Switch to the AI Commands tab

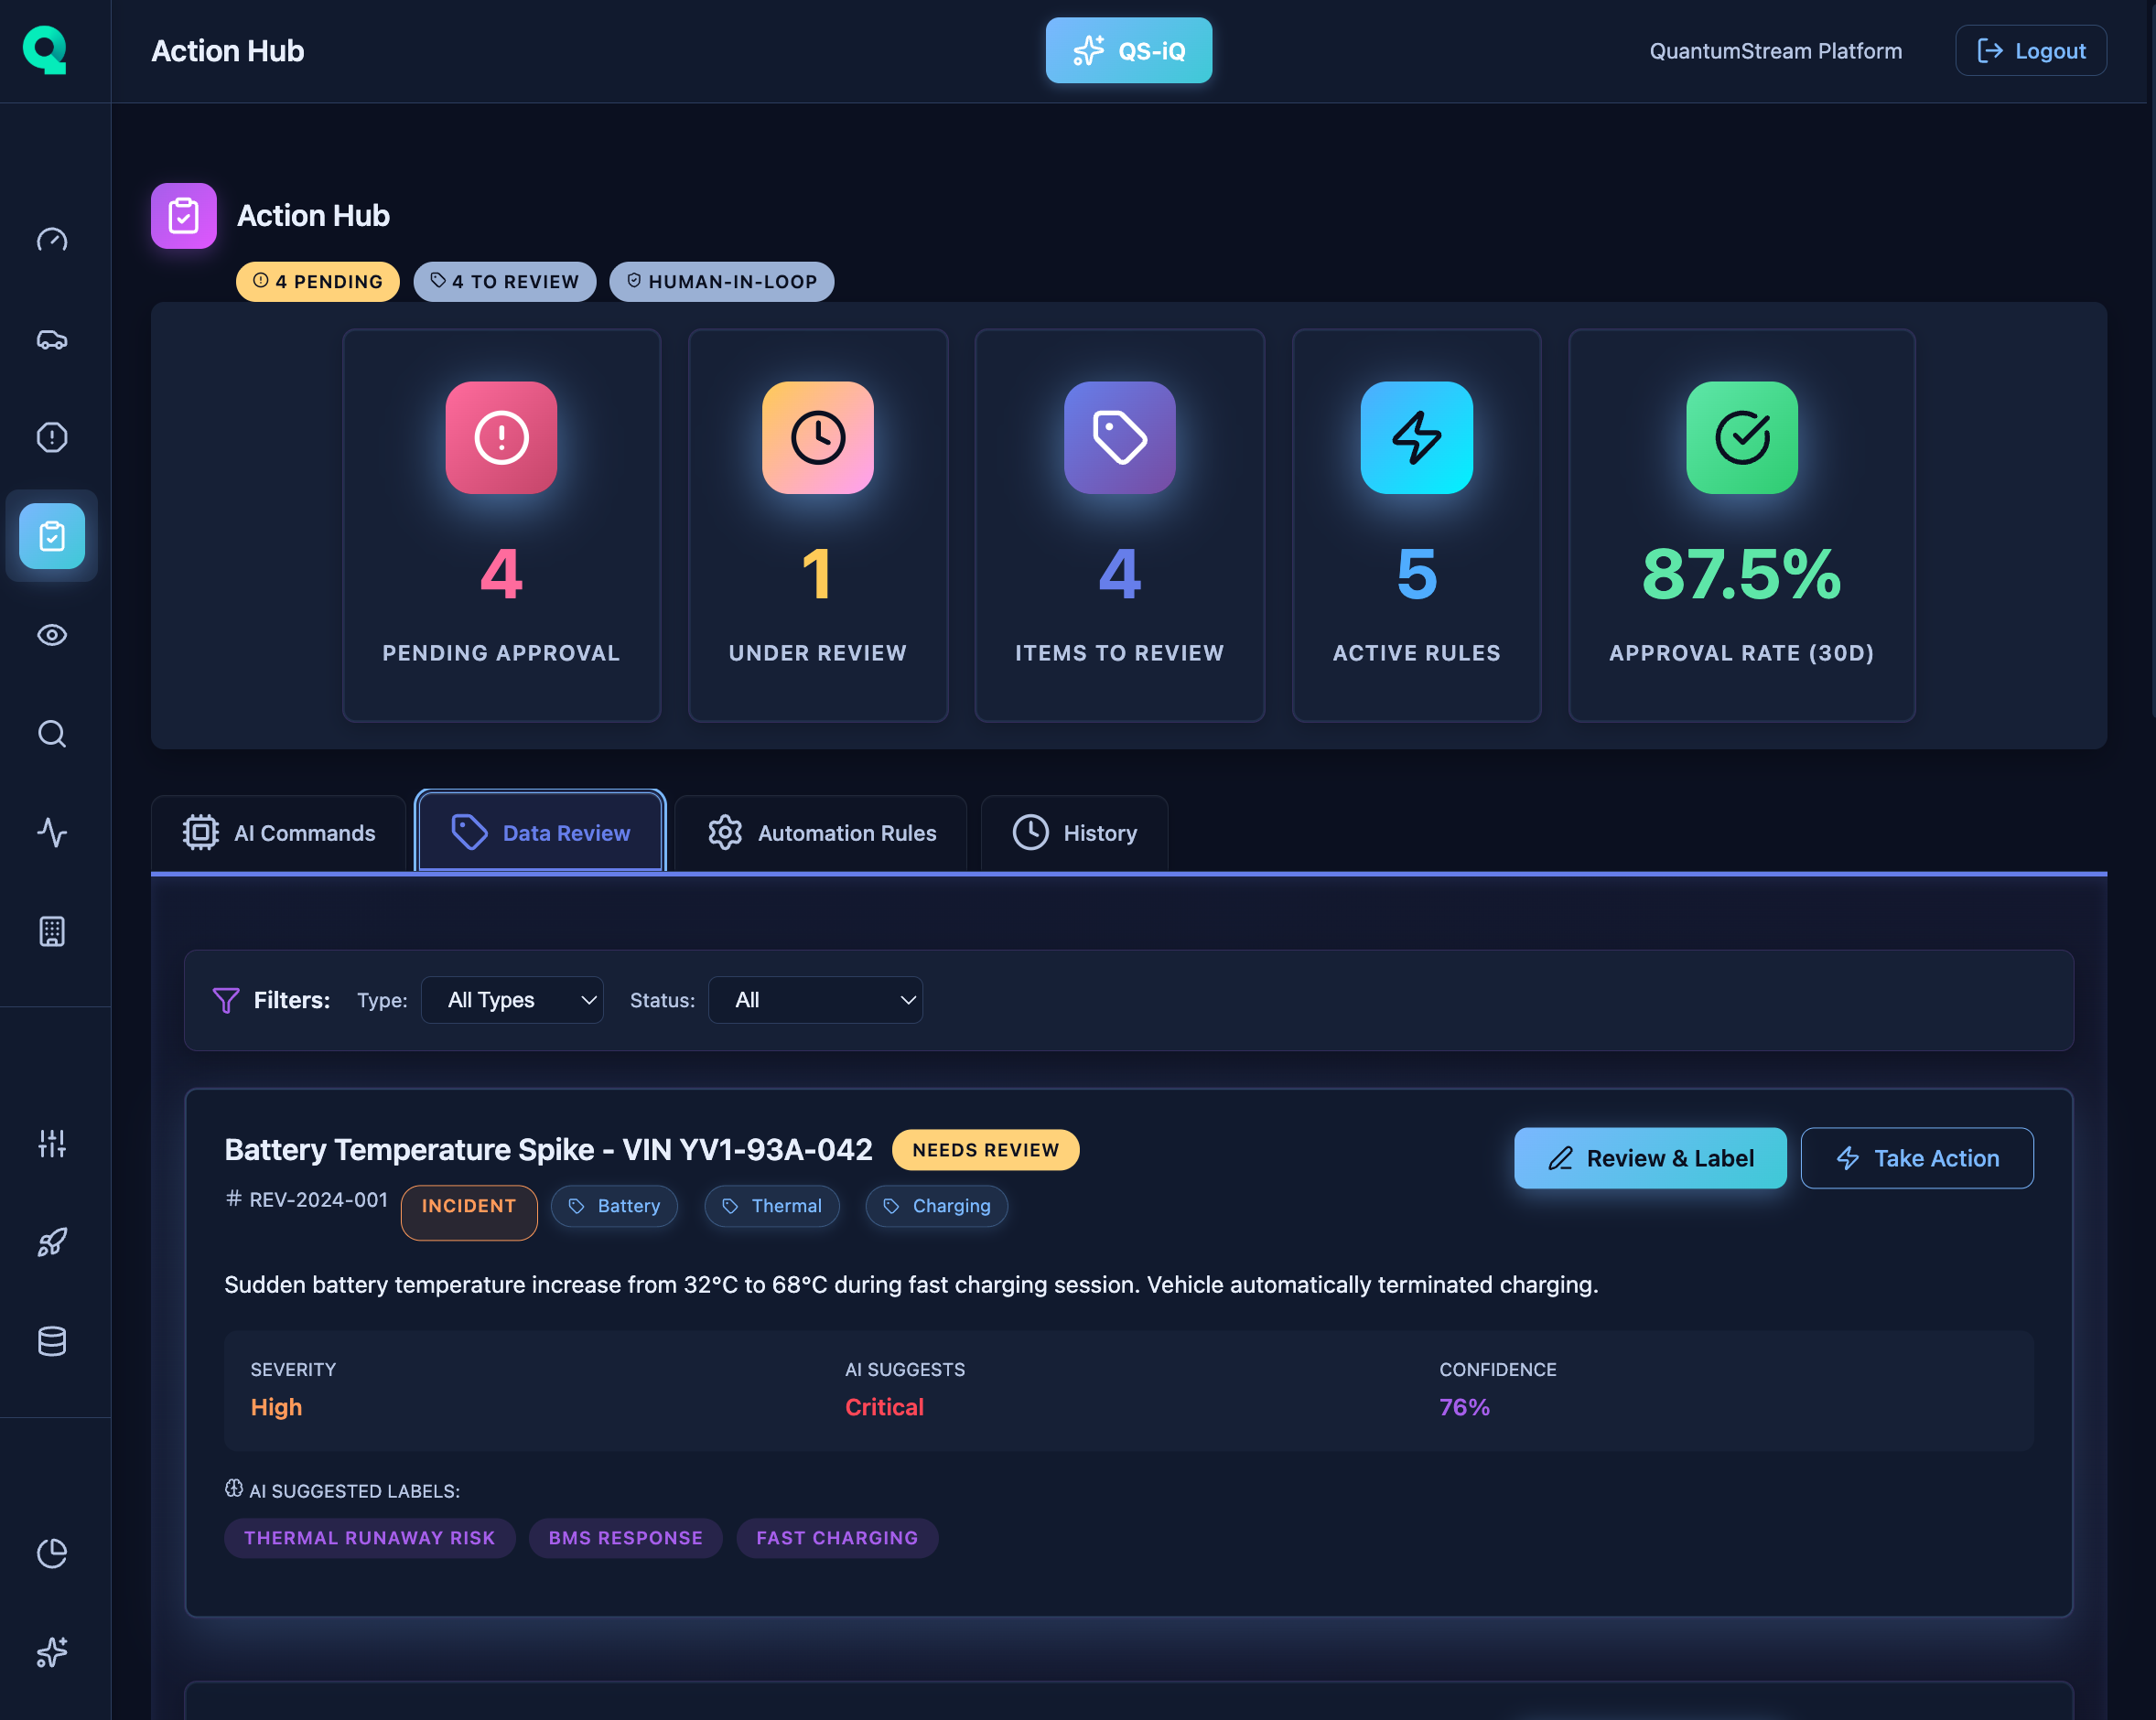coord(278,832)
